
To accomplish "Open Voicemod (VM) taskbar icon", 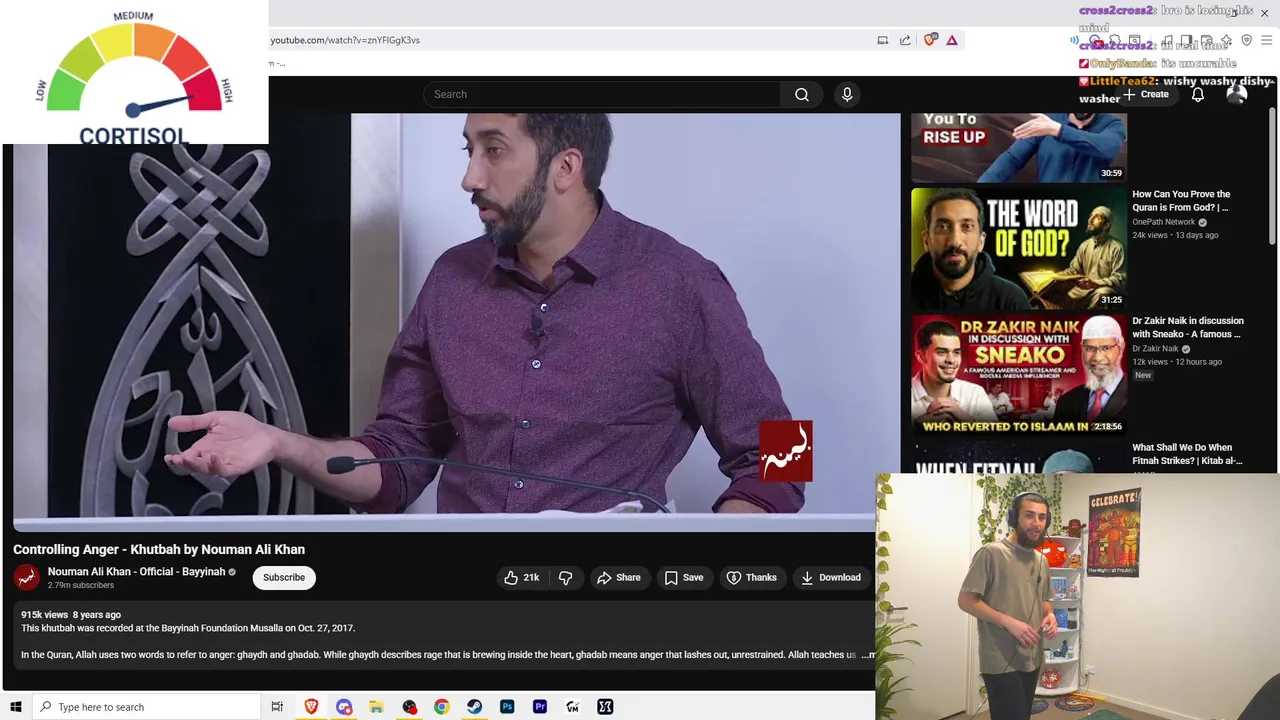I will (572, 707).
